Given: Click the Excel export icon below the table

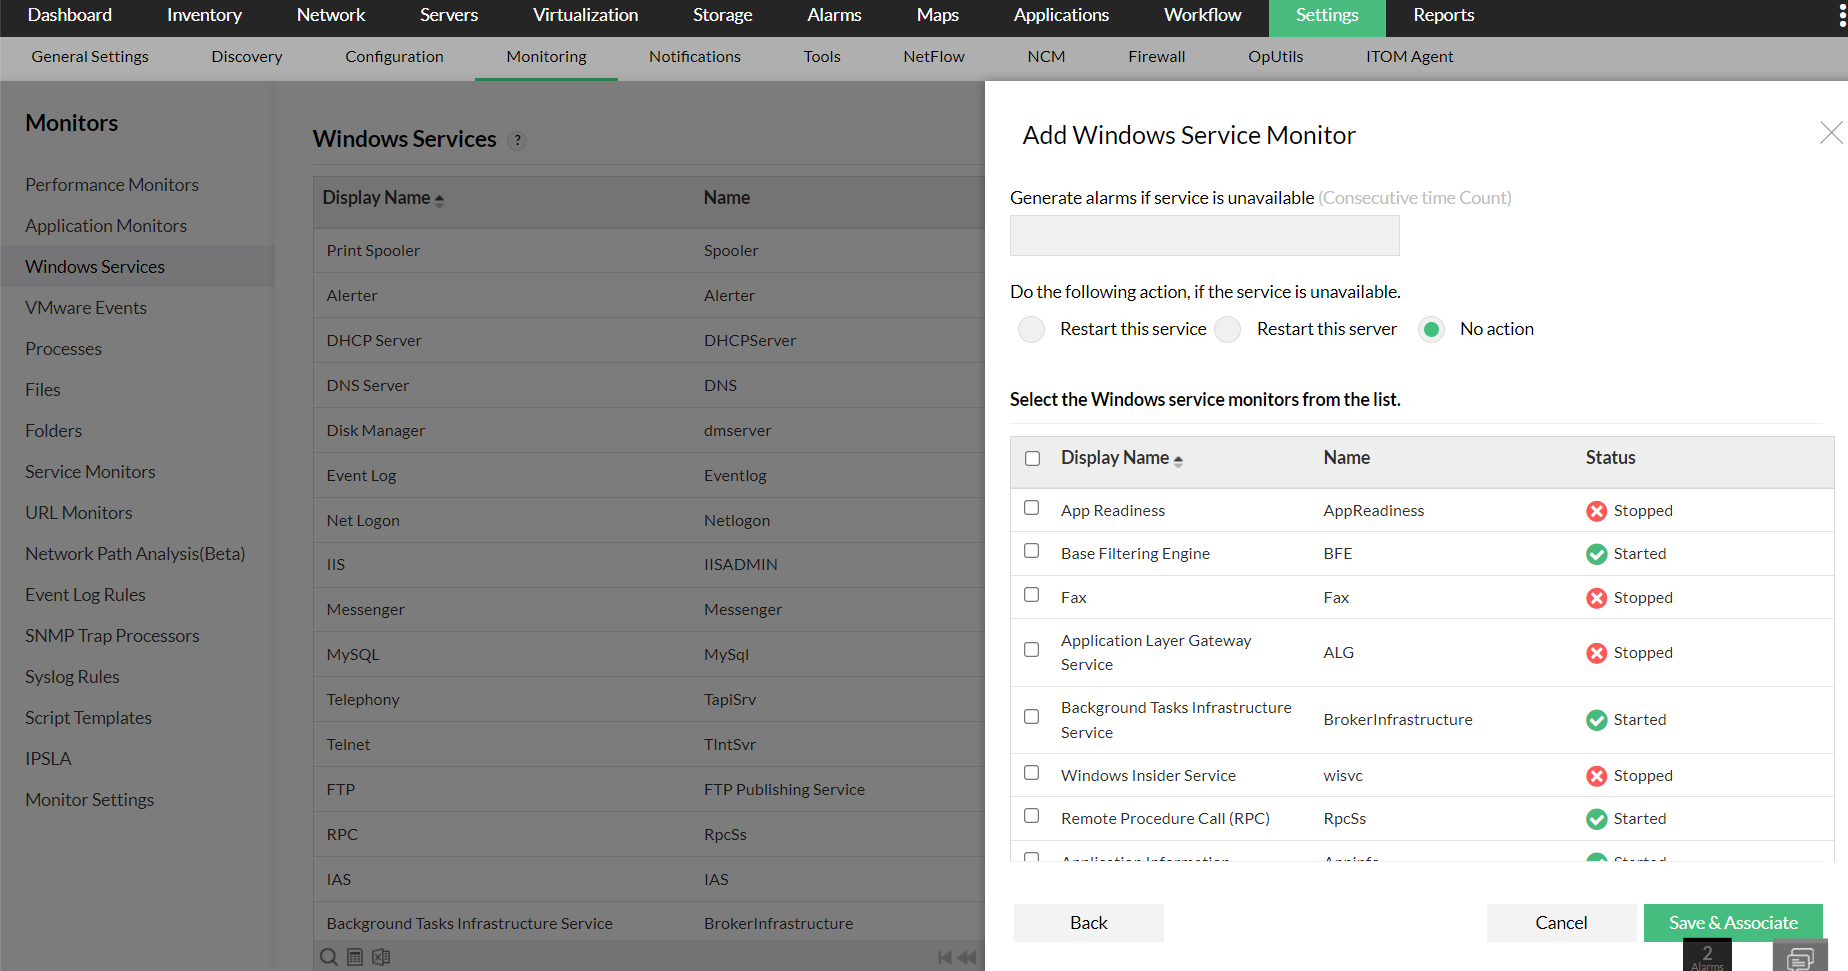Looking at the screenshot, I should click(381, 957).
